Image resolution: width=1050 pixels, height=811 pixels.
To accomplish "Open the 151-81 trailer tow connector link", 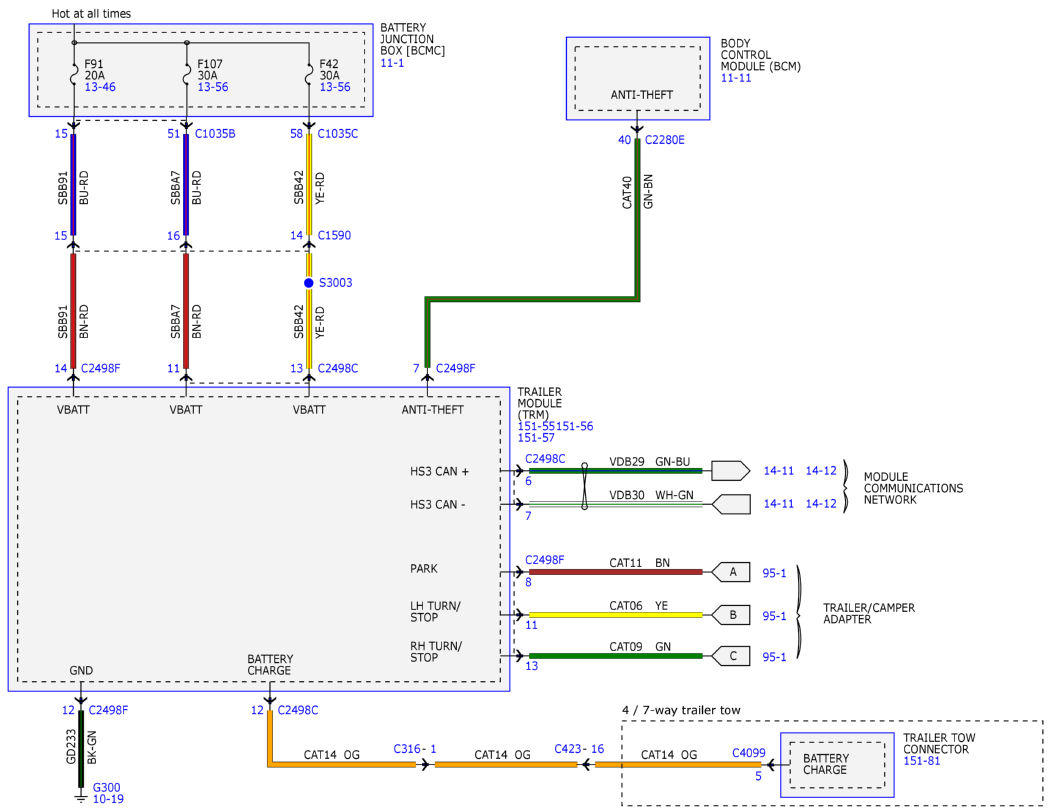I will tap(921, 761).
